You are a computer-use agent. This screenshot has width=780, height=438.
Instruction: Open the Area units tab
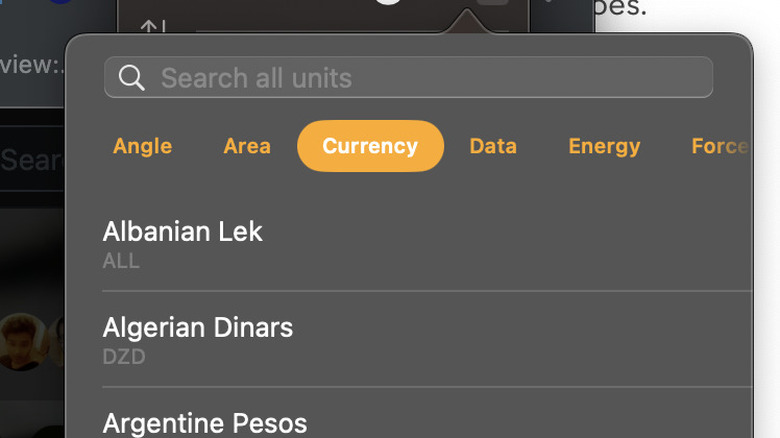(x=247, y=146)
